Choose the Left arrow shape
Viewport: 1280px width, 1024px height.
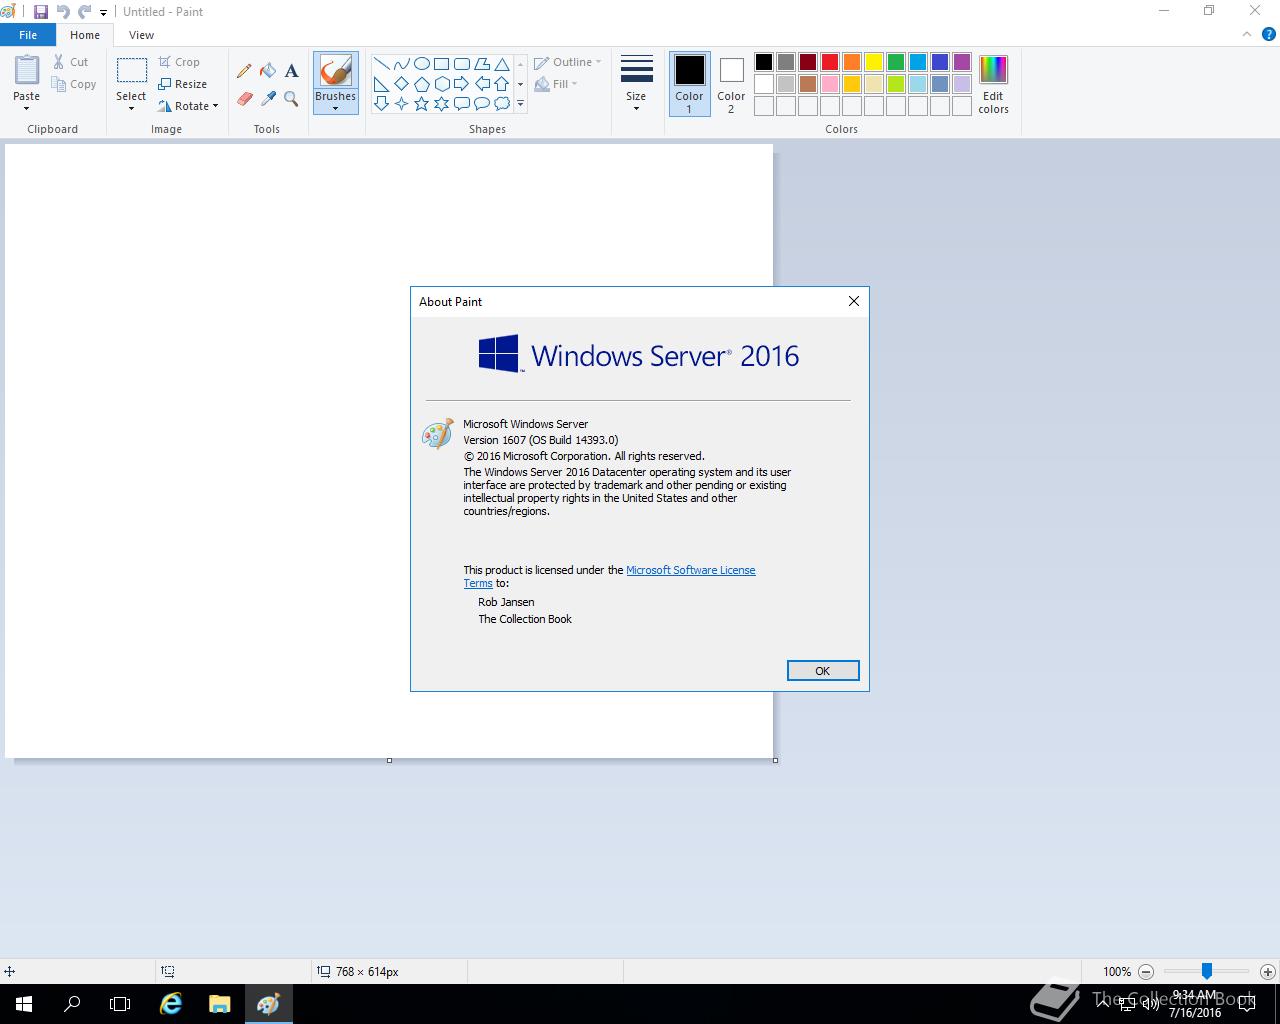pos(481,84)
